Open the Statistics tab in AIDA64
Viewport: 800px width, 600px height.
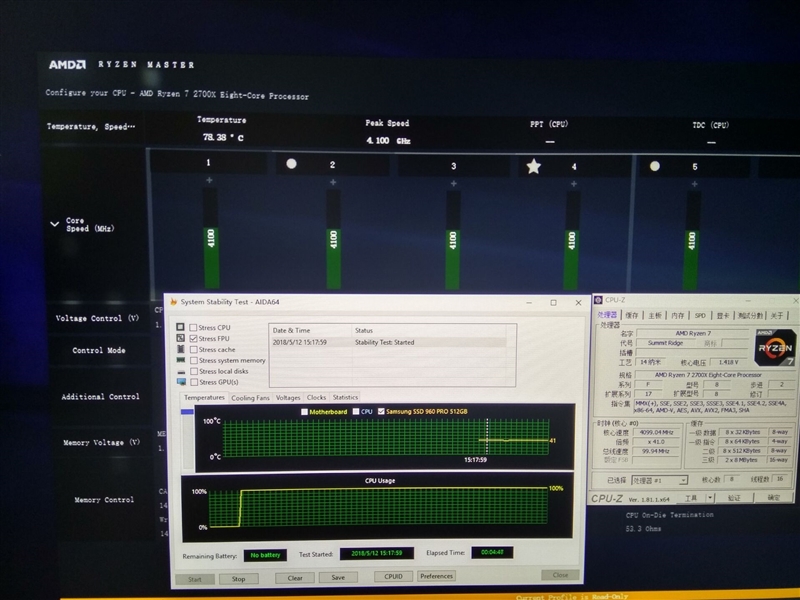point(345,397)
